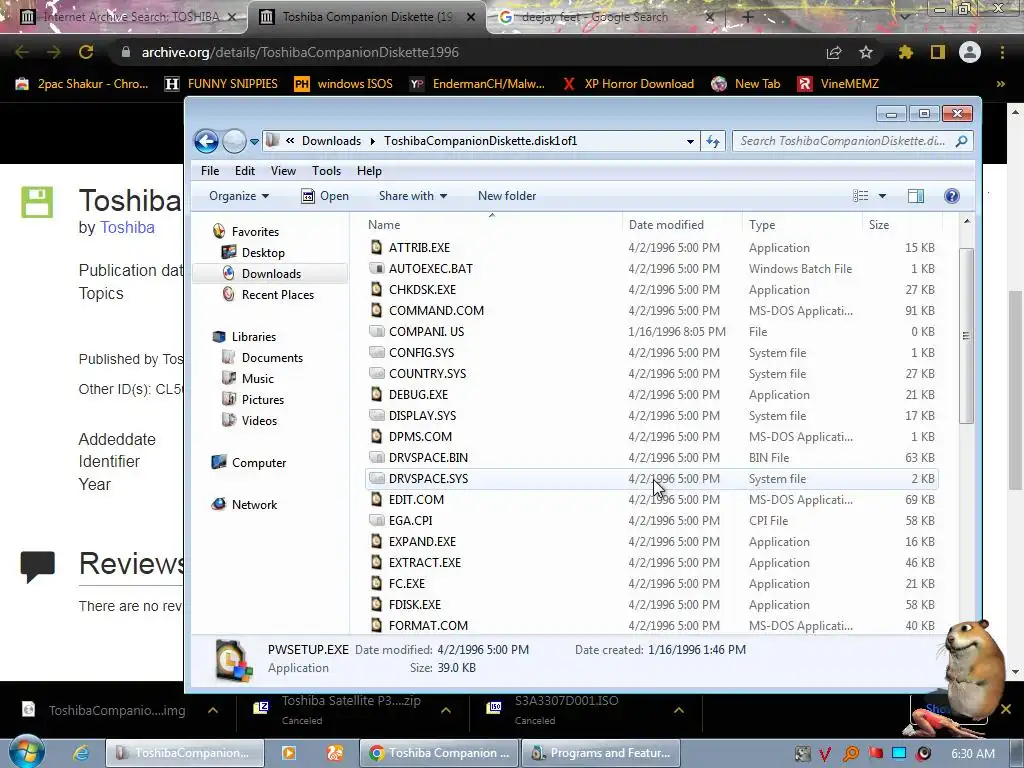The image size is (1024, 768).
Task: Open the view options dropdown arrow
Action: pyautogui.click(x=882, y=196)
